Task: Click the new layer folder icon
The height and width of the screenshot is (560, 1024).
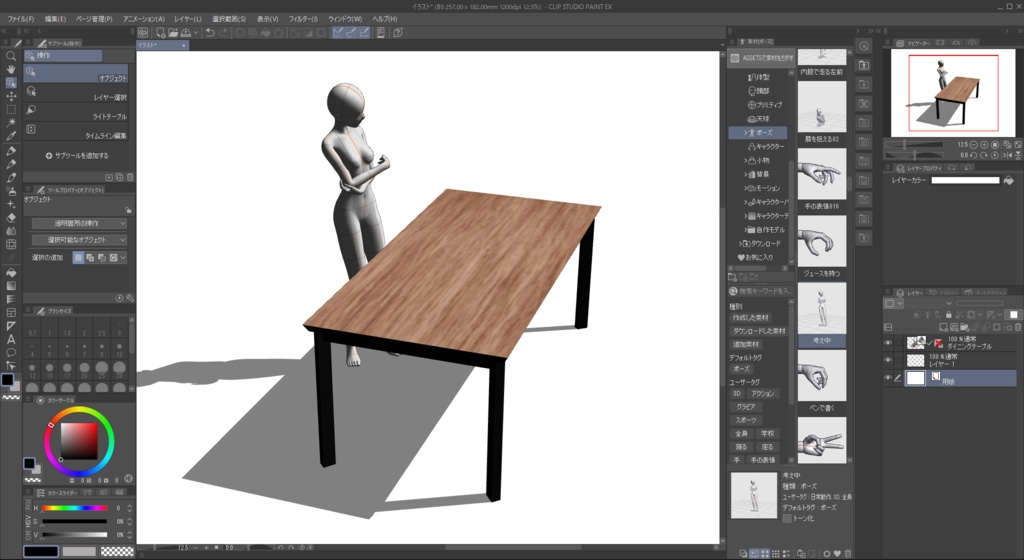Action: coord(965,327)
